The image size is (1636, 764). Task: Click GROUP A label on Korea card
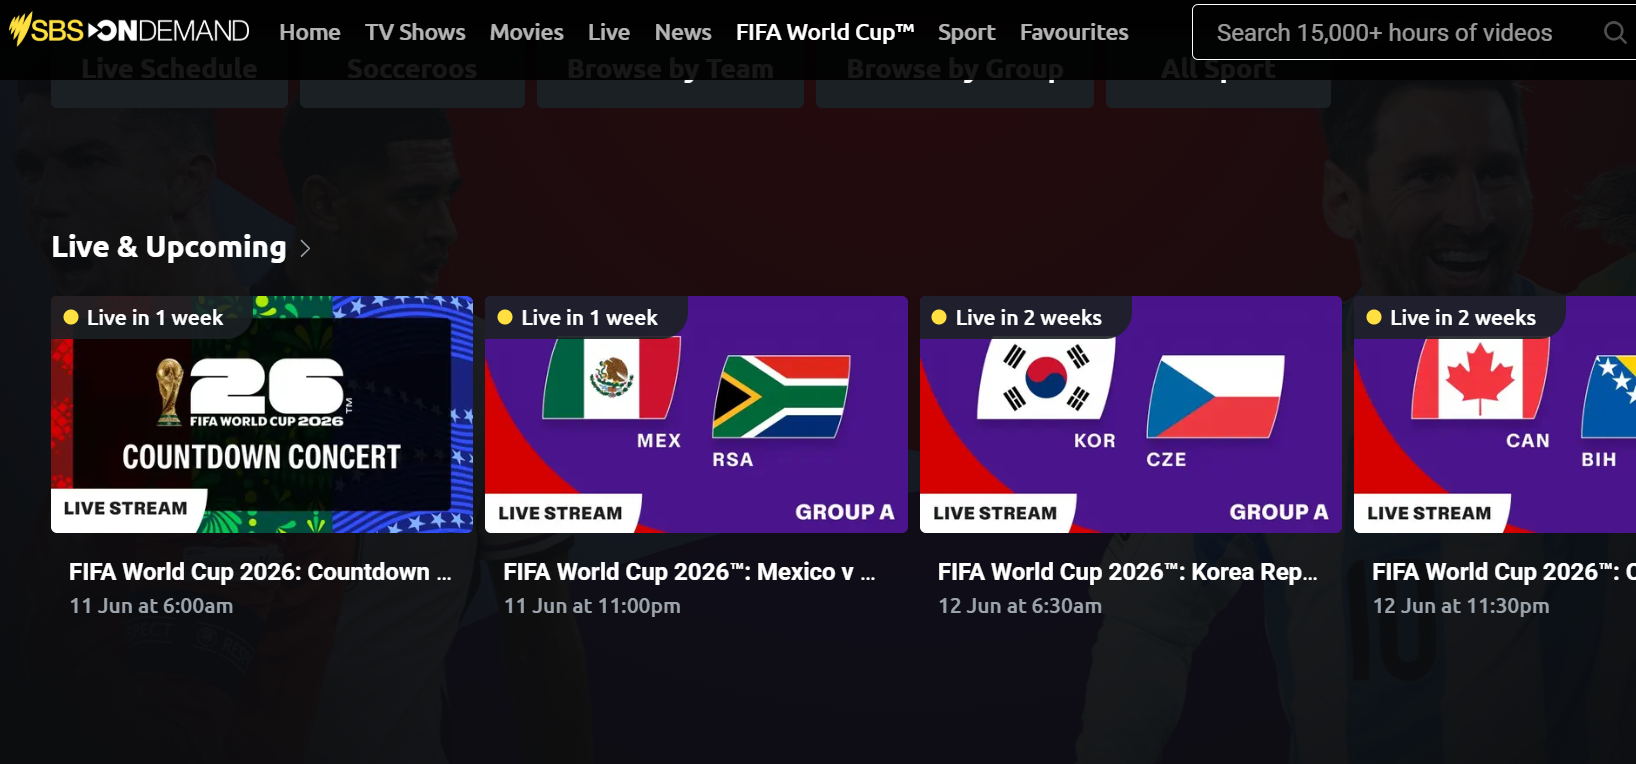coord(1279,512)
